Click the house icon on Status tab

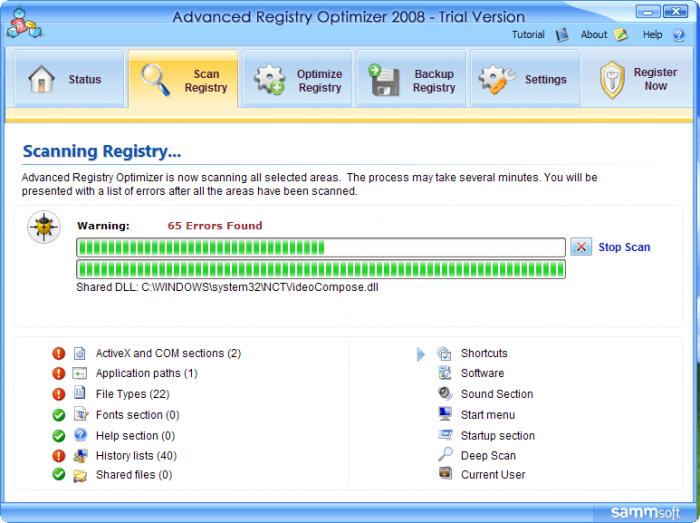coord(42,79)
